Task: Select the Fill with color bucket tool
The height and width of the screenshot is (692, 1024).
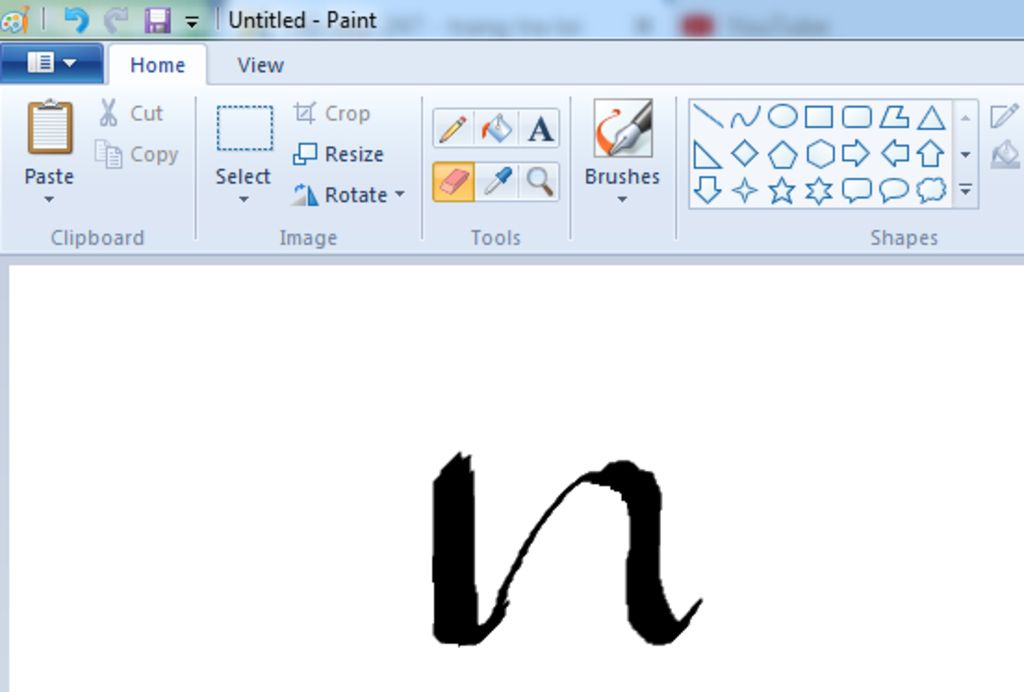Action: pyautogui.click(x=494, y=129)
